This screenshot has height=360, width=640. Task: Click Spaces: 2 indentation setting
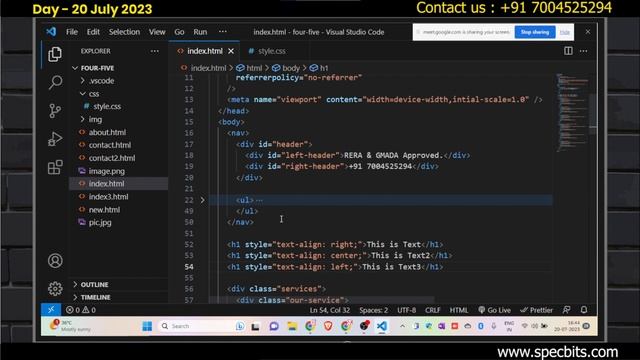[x=373, y=310]
